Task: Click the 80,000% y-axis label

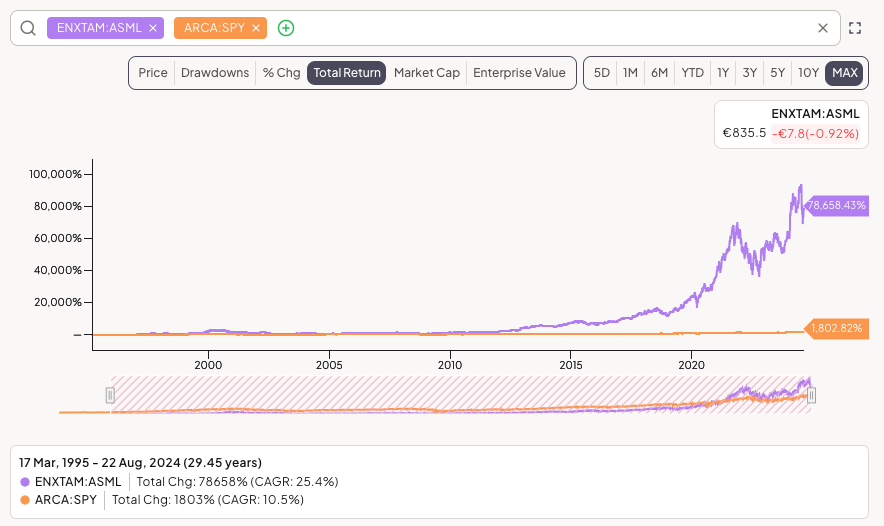Action: pos(58,206)
